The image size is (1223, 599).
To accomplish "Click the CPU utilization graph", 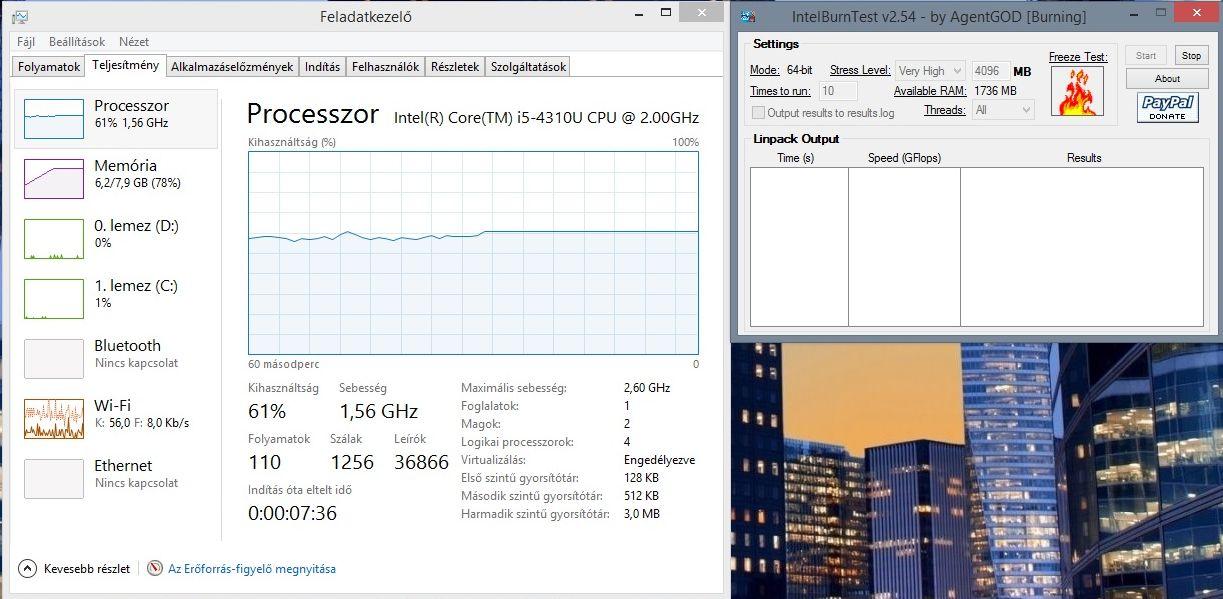I will (473, 253).
